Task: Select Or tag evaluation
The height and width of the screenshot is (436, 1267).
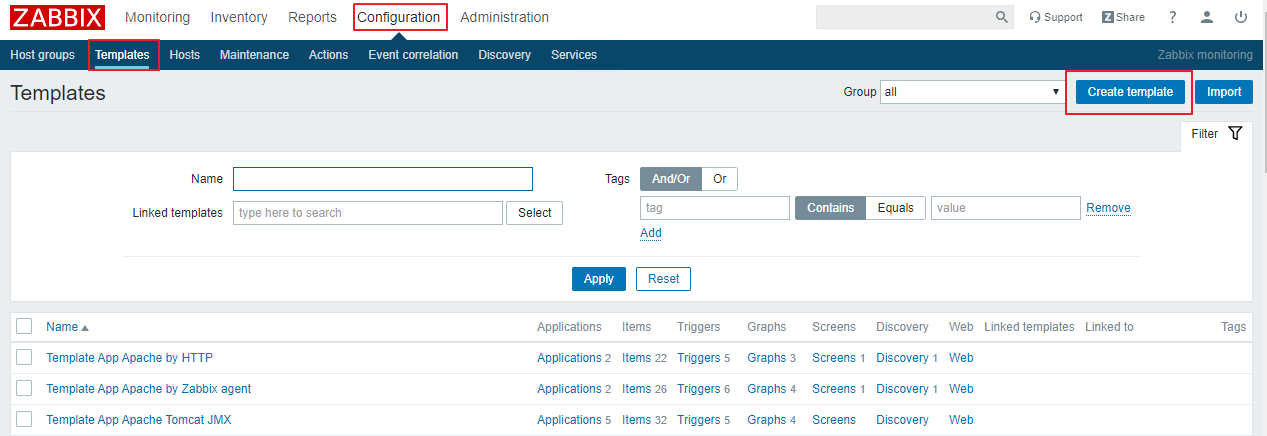Action: (720, 179)
